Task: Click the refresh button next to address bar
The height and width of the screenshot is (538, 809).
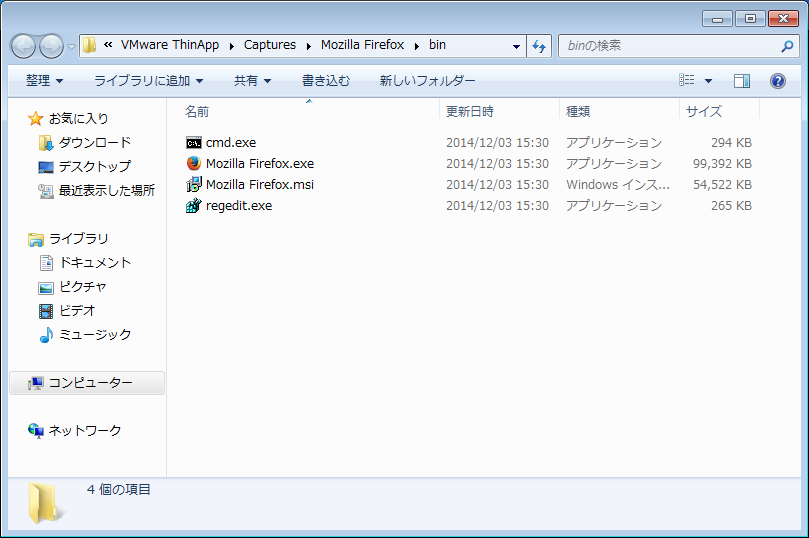Action: [x=539, y=46]
